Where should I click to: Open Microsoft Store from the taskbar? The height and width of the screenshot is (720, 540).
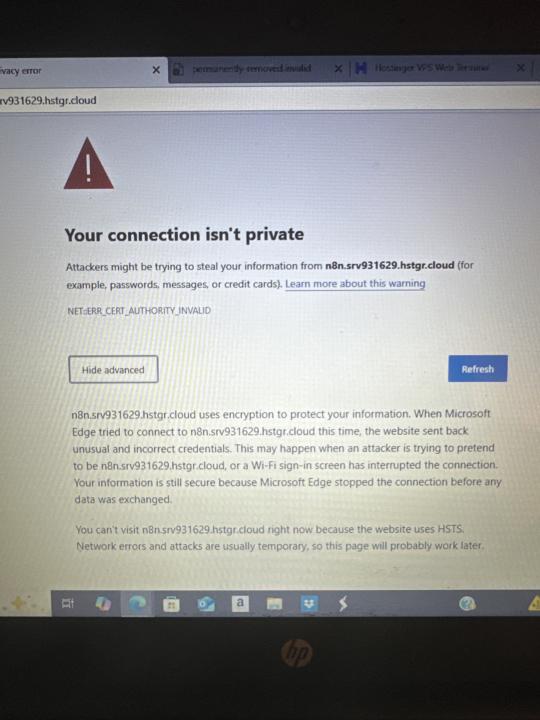coord(171,604)
